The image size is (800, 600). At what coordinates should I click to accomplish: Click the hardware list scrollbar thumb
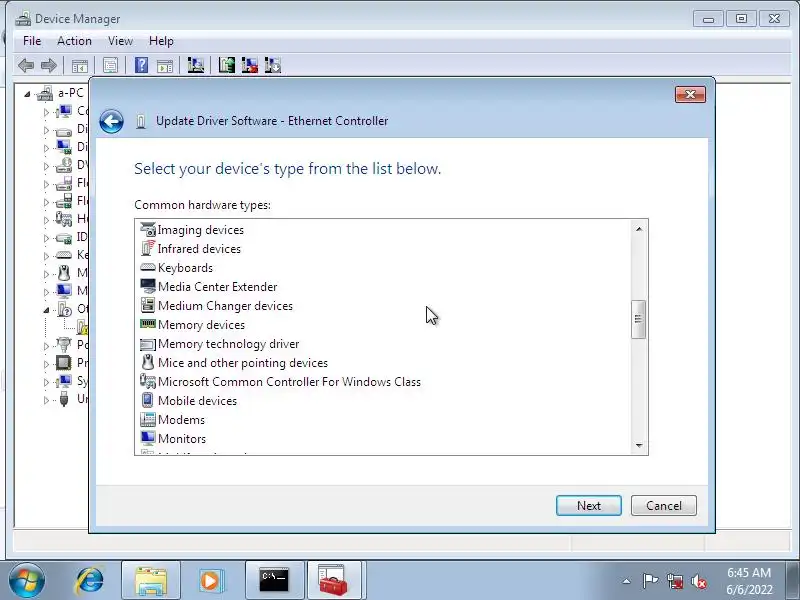(x=639, y=319)
